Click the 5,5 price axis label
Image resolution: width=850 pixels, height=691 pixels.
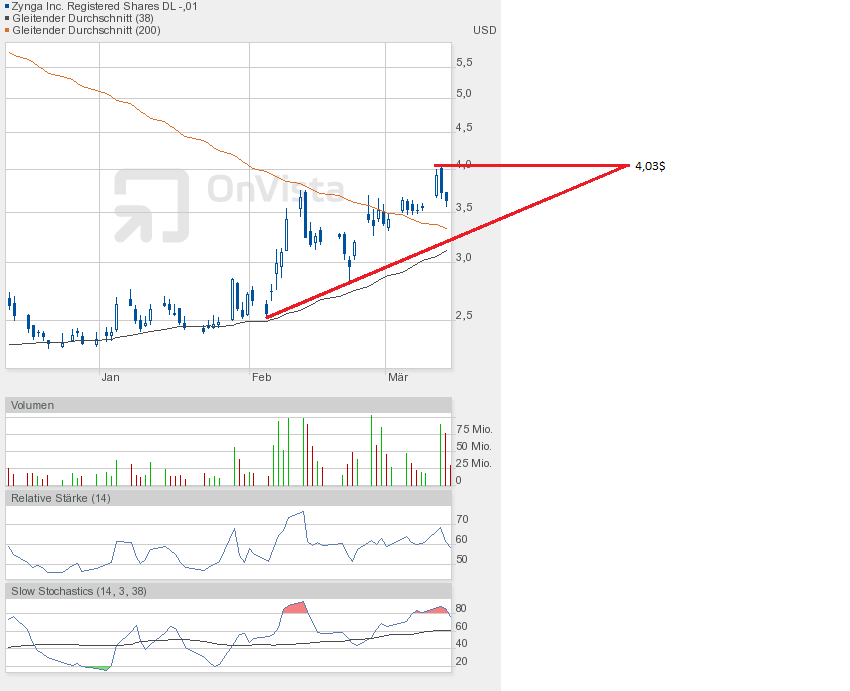tap(464, 62)
